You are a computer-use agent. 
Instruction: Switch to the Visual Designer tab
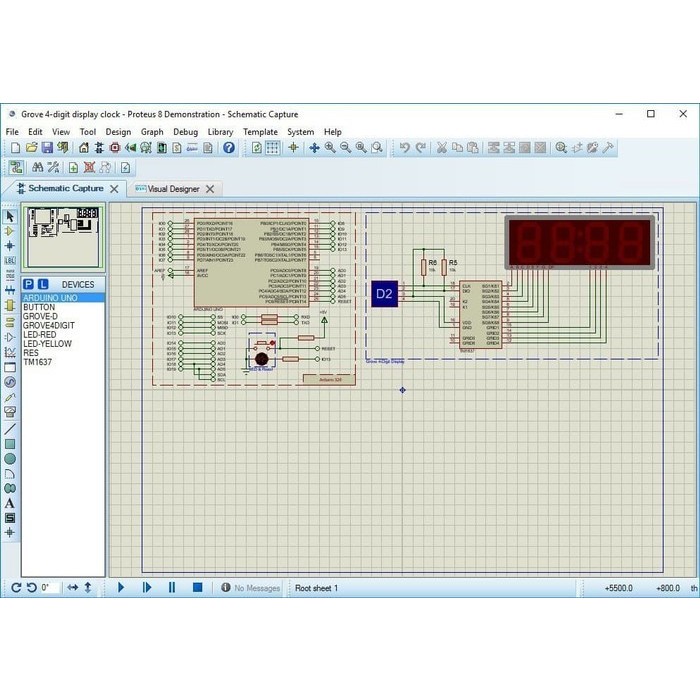[x=173, y=189]
